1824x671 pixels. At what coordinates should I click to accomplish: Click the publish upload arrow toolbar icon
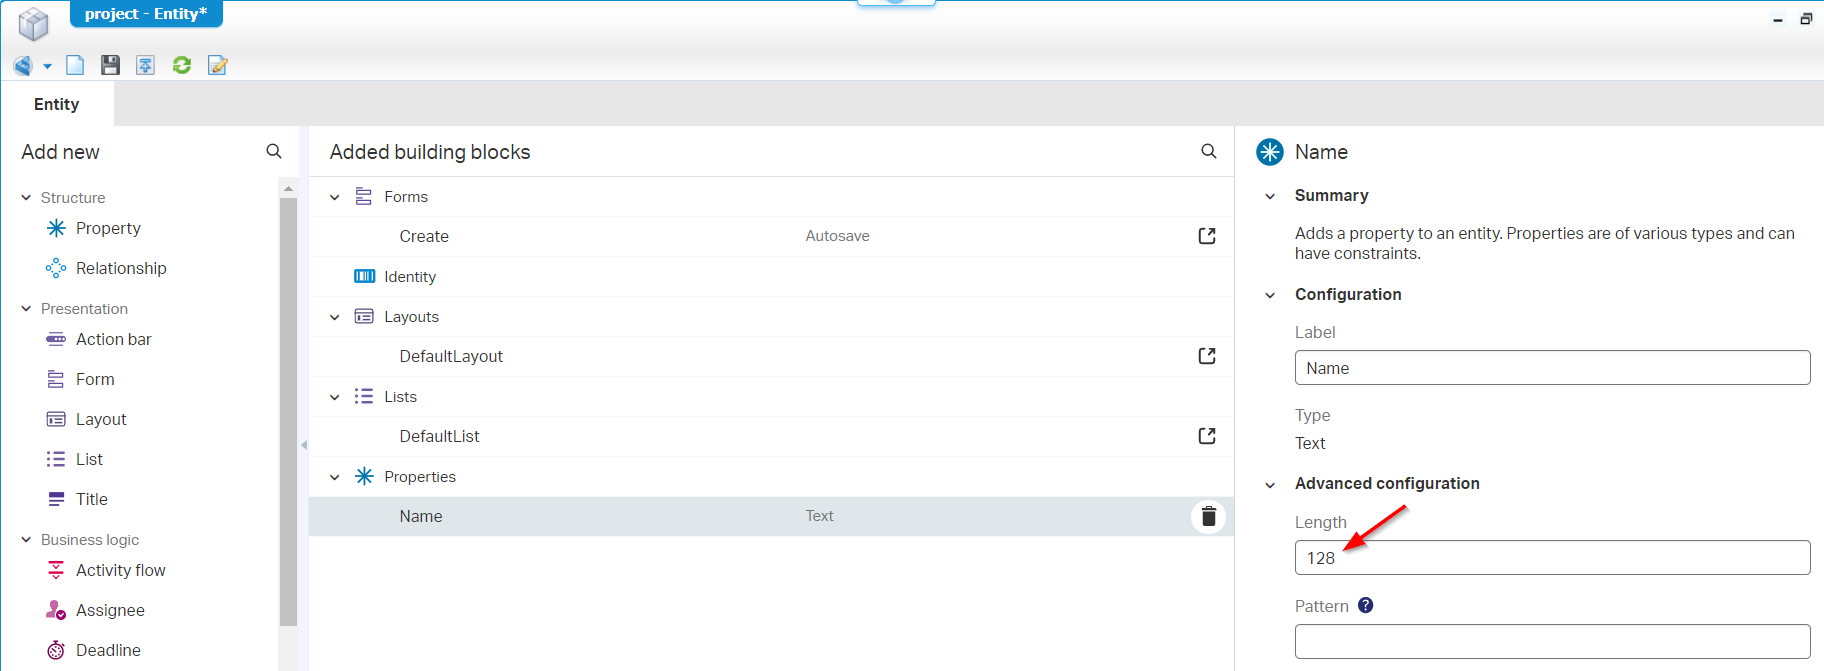[x=146, y=65]
